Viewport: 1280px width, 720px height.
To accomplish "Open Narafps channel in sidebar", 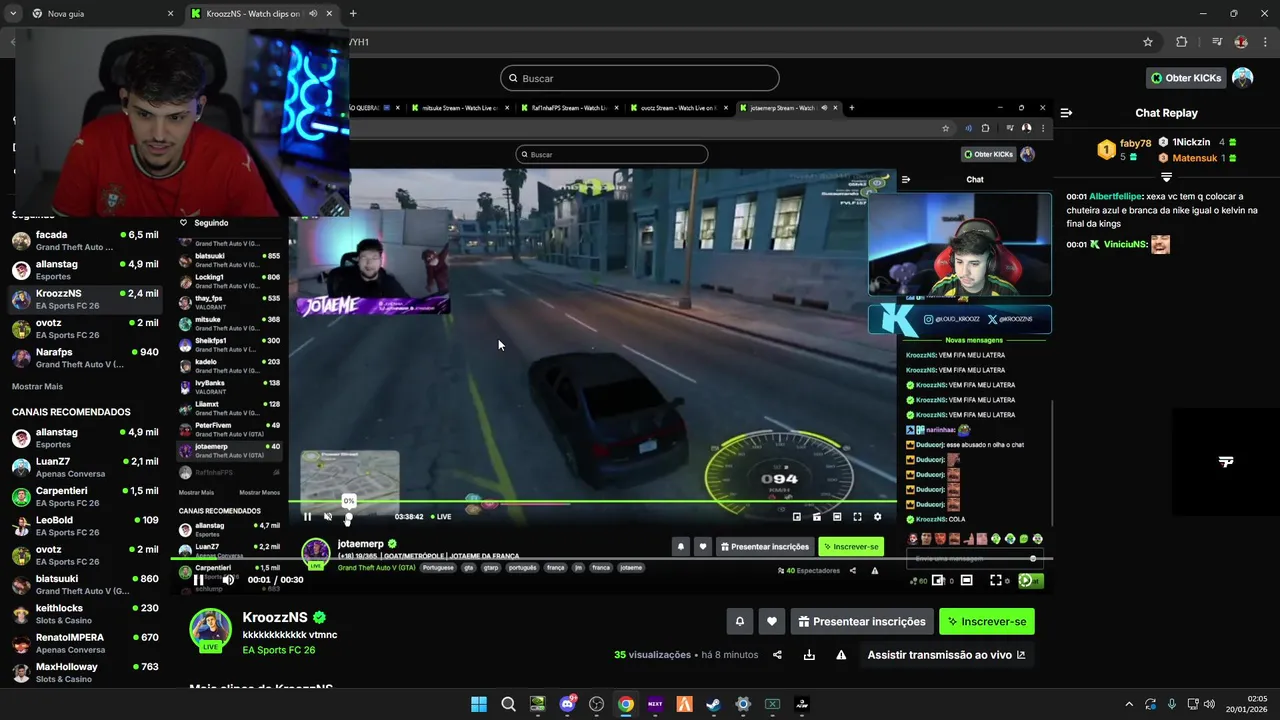I will (85, 358).
